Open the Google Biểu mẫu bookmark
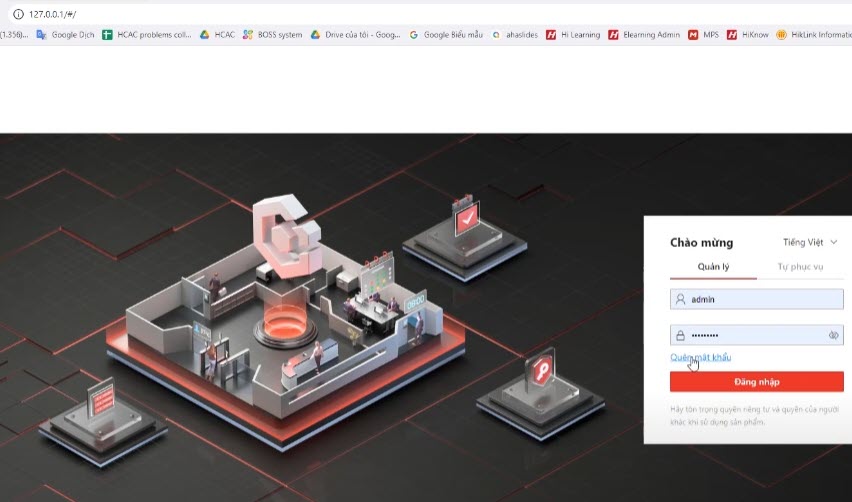The height and width of the screenshot is (502, 852). point(446,35)
